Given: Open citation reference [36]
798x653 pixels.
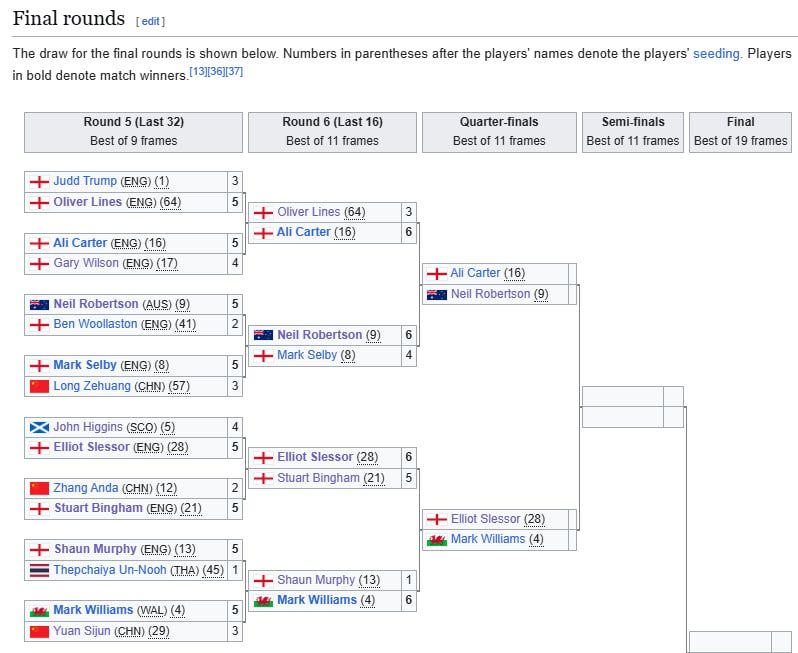Looking at the screenshot, I should [x=216, y=71].
